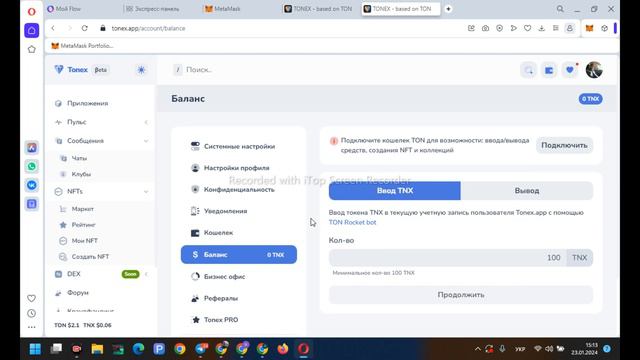Open Opera history clock sidebar icon
This screenshot has height=360, width=640.
tap(31, 313)
